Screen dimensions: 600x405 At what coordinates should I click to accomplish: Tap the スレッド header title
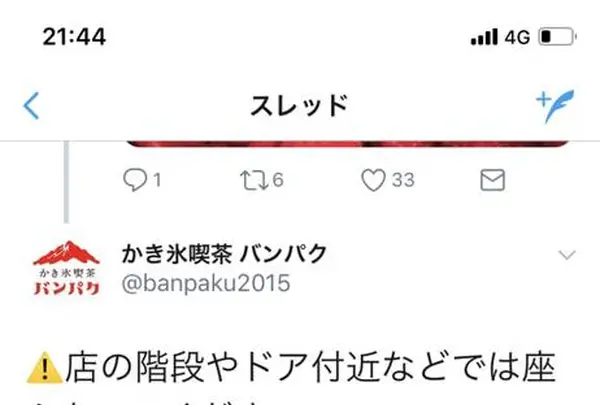click(x=299, y=106)
